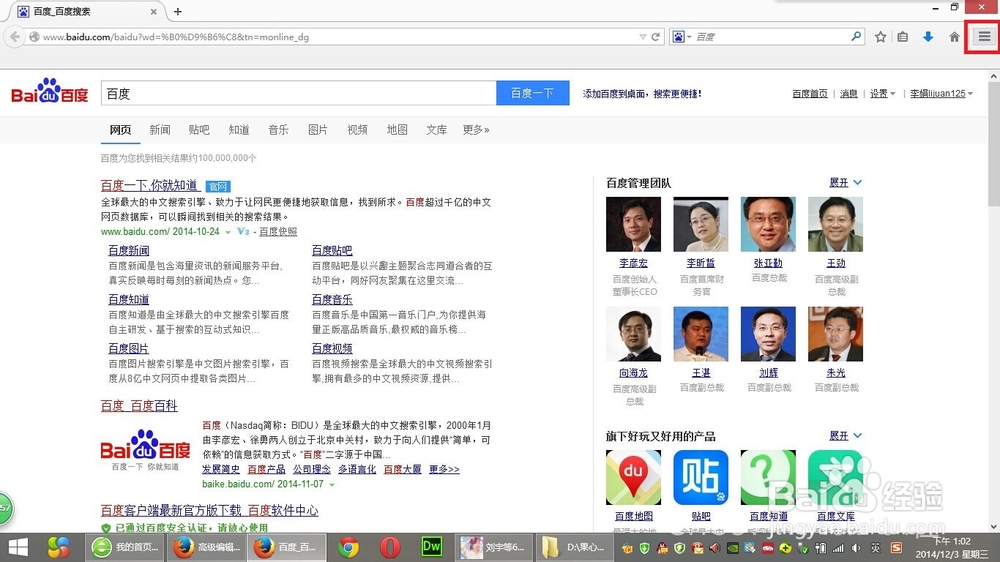The height and width of the screenshot is (562, 1000).
Task: Open the 消息 link
Action: coord(849,94)
